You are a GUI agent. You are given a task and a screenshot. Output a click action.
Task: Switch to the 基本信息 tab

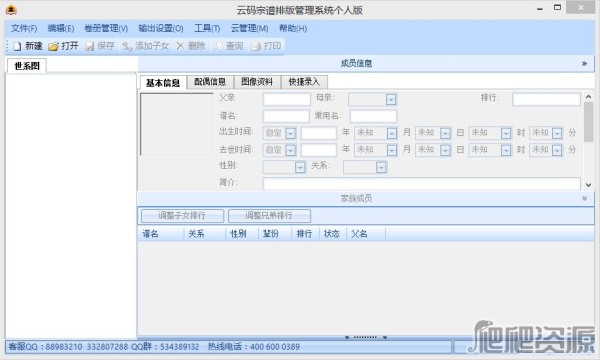[x=163, y=83]
